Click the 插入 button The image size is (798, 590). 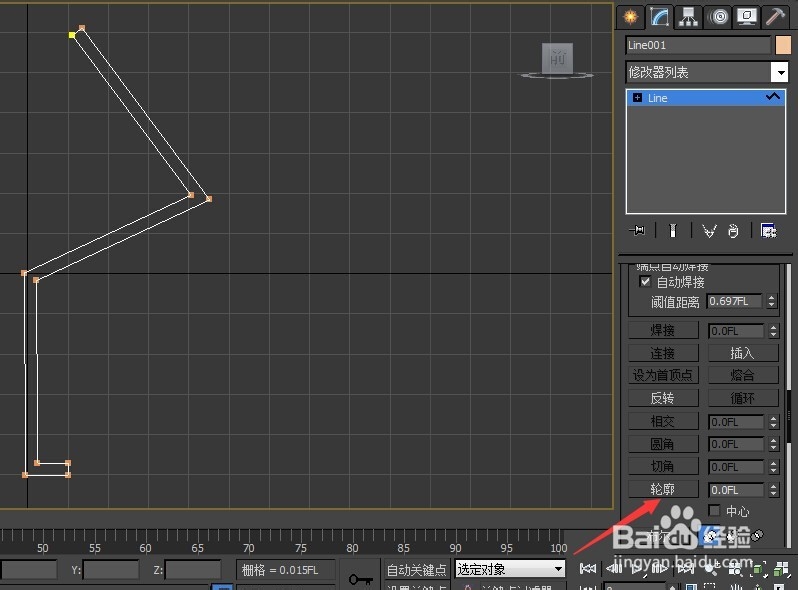point(743,353)
